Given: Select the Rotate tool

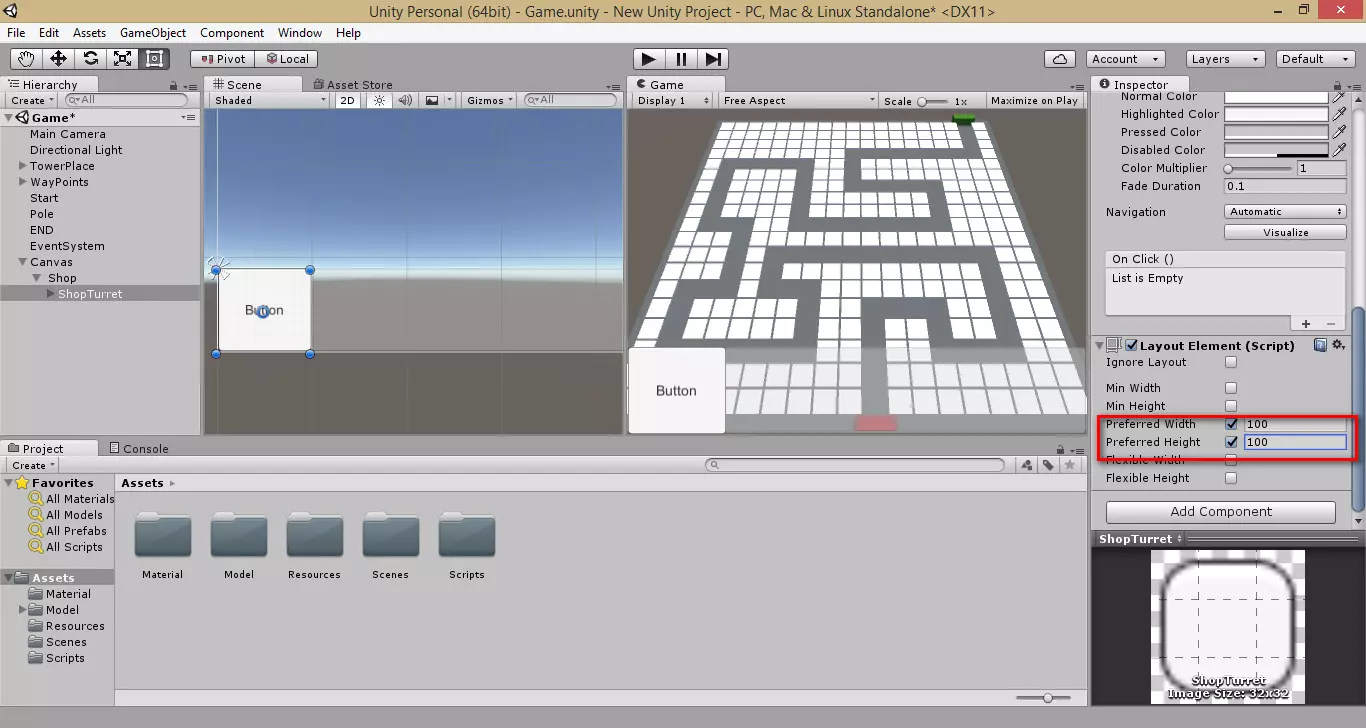Looking at the screenshot, I should coord(91,59).
